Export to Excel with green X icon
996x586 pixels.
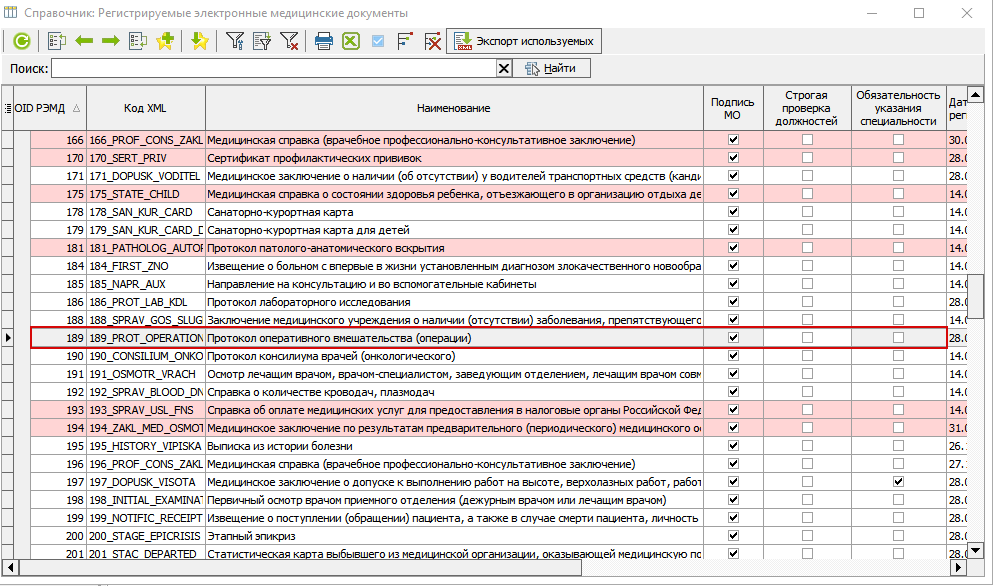click(x=351, y=41)
